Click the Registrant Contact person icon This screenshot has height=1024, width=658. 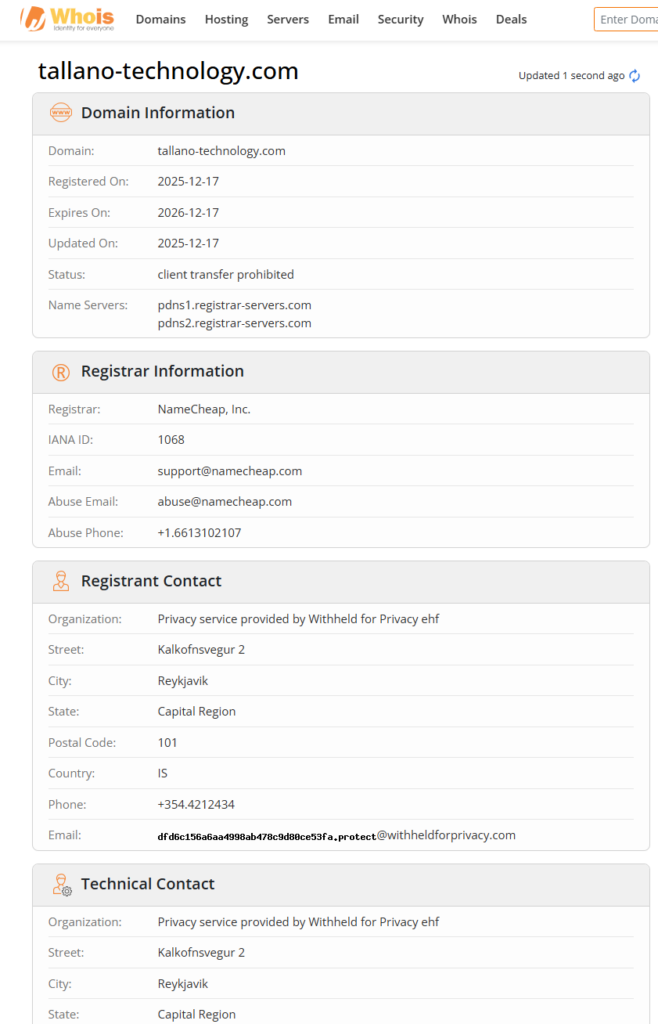[60, 581]
